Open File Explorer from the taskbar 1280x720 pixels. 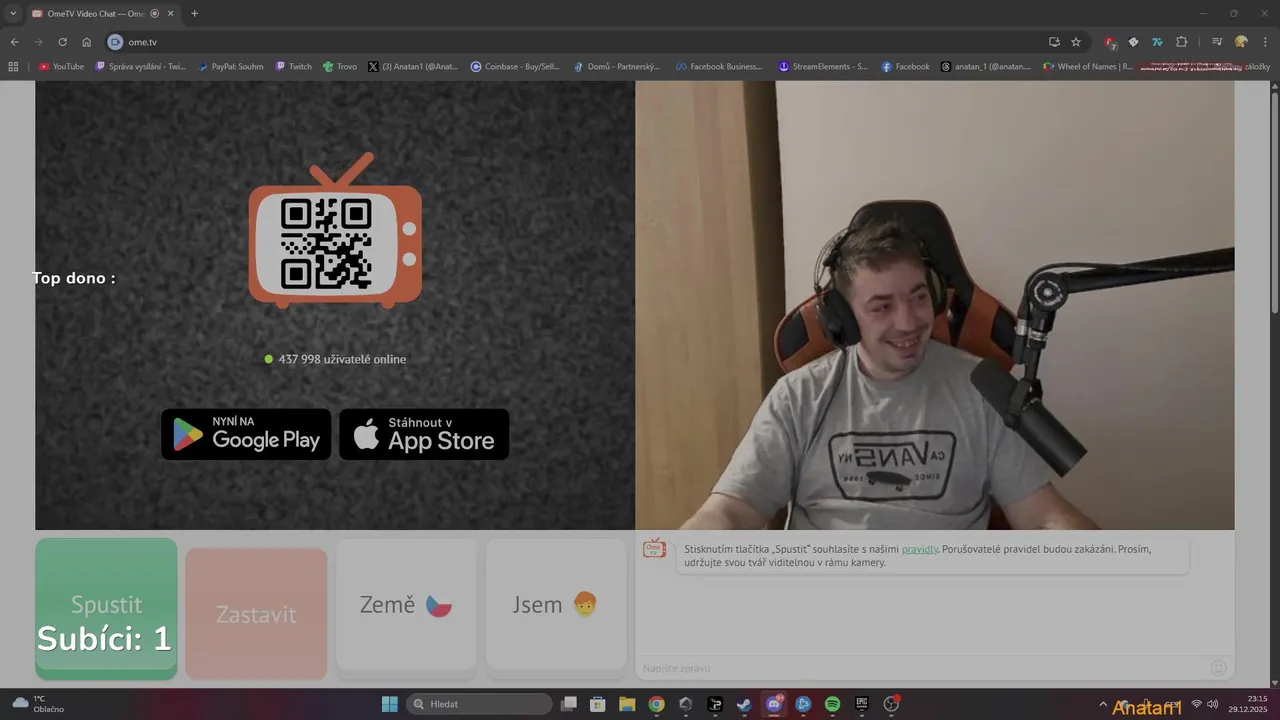tap(627, 704)
